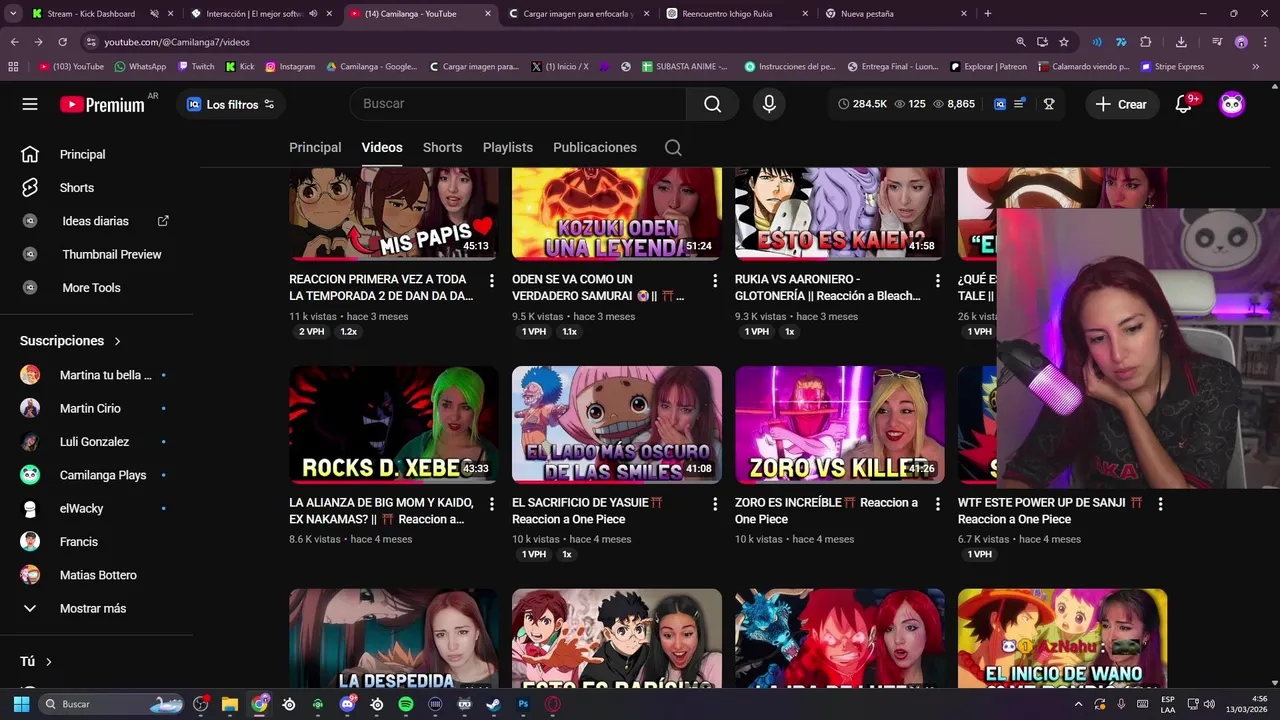The height and width of the screenshot is (720, 1280).
Task: Open a new browser tab
Action: point(987,14)
